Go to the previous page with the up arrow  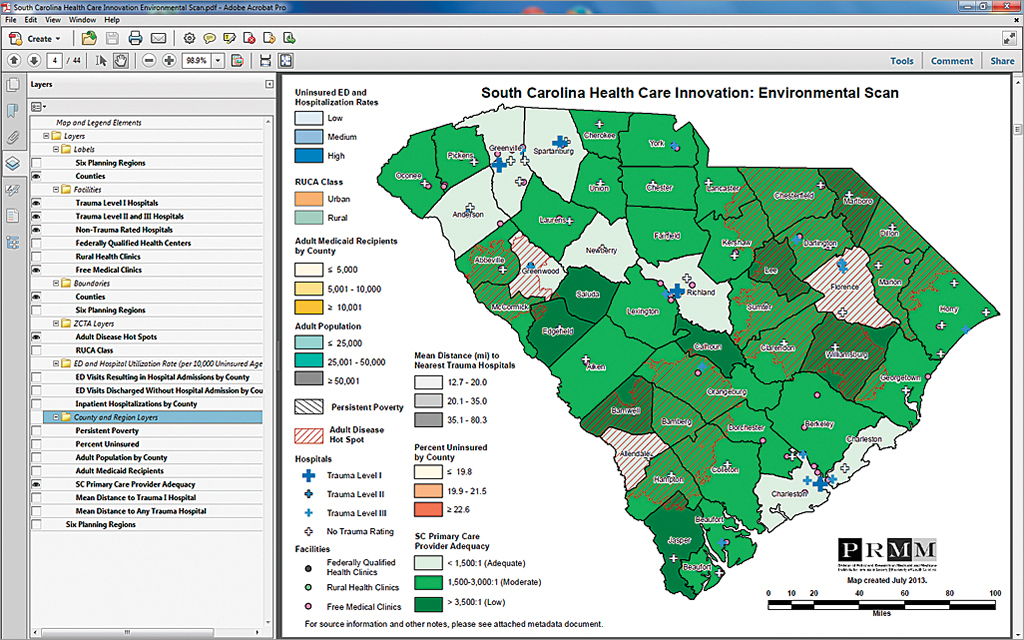tap(14, 61)
